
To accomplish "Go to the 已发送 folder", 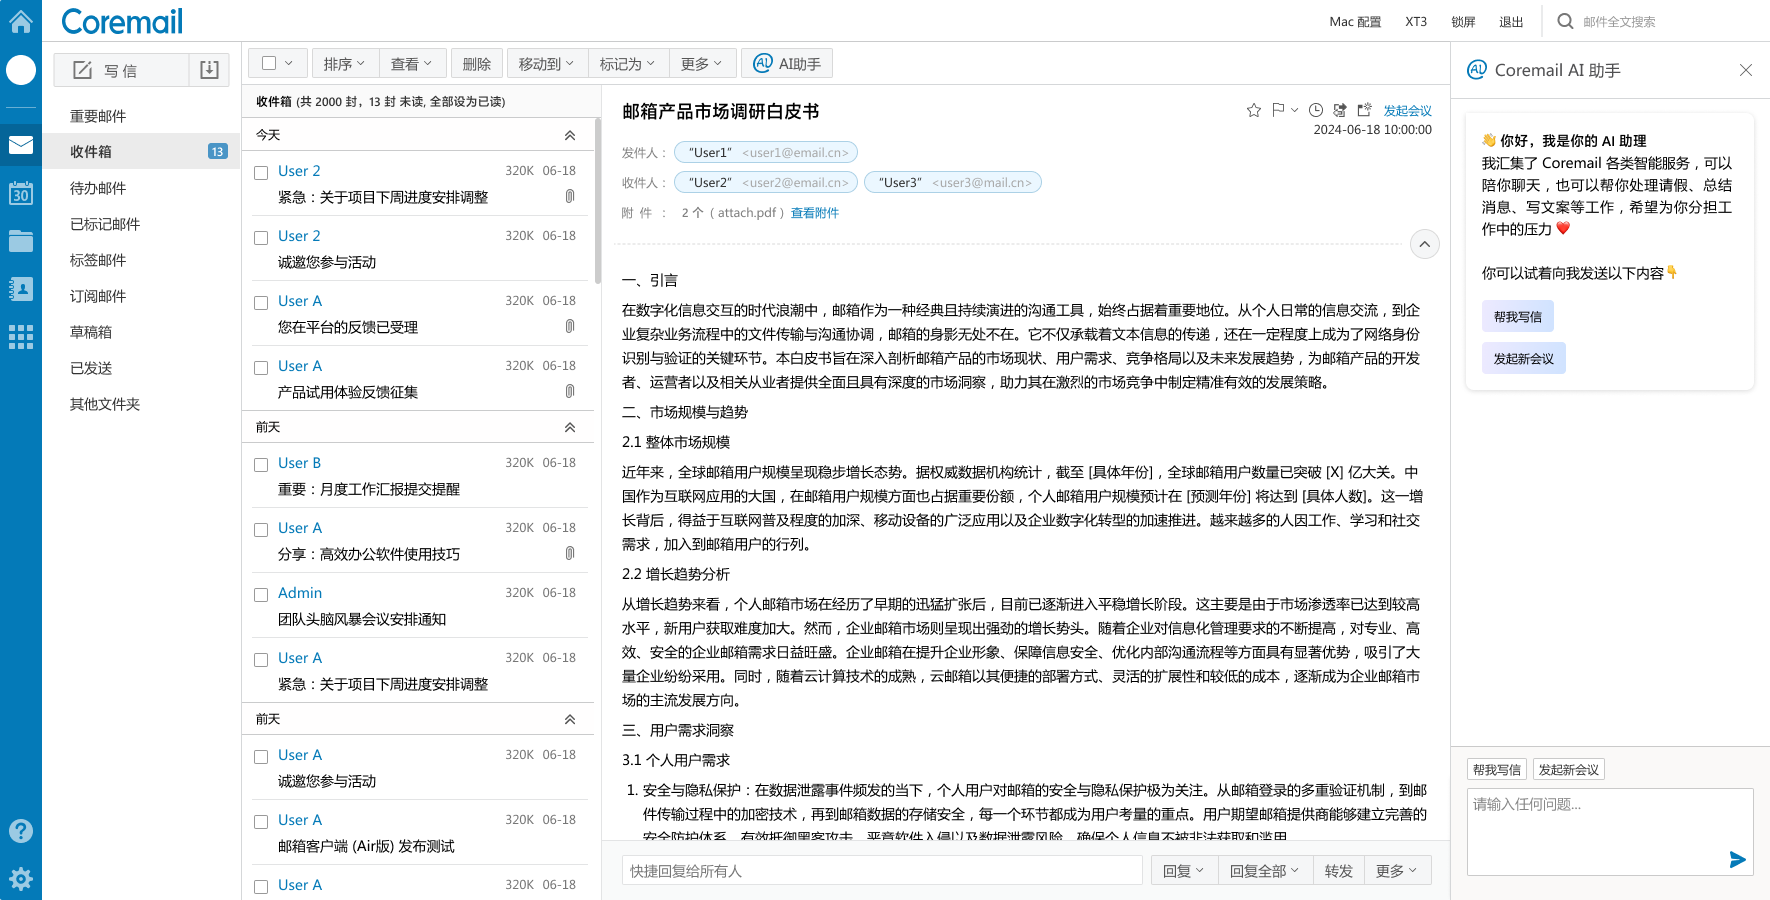I will pos(91,368).
